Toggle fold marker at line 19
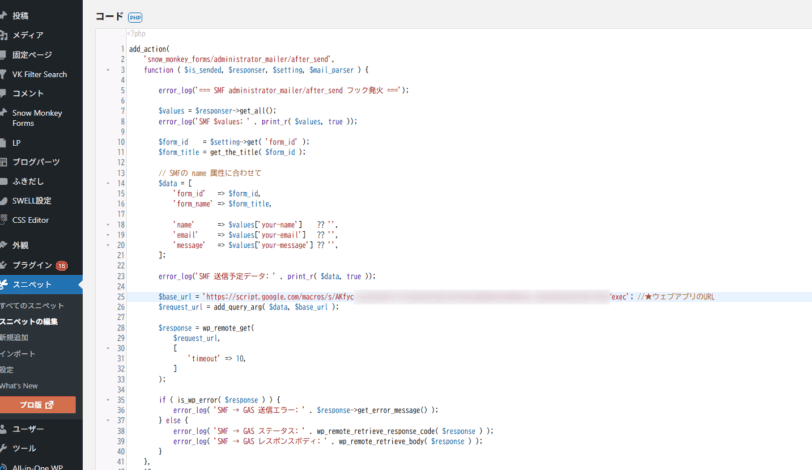 click(x=108, y=235)
